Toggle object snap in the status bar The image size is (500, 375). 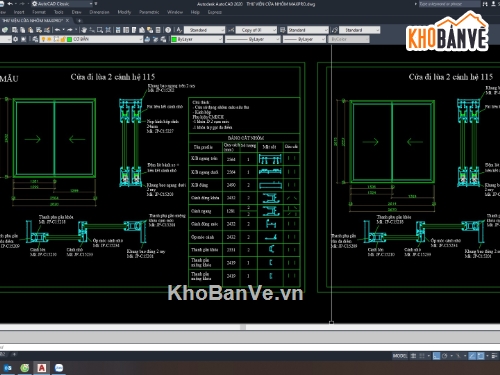pos(480,356)
